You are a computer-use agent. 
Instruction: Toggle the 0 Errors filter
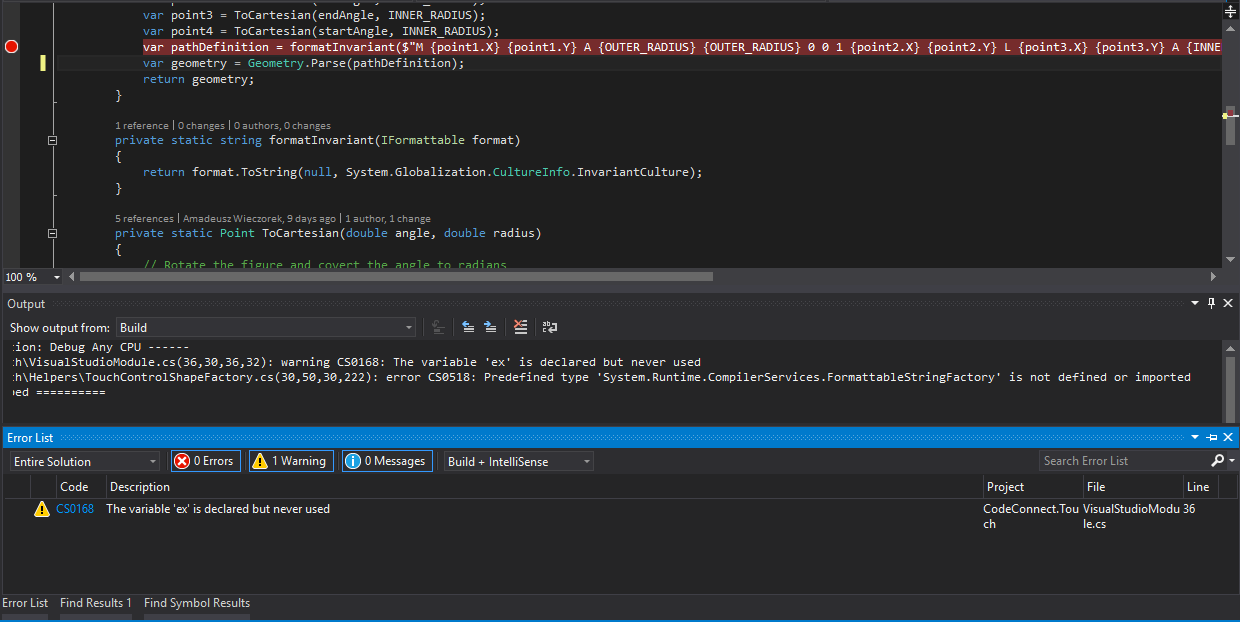[205, 460]
